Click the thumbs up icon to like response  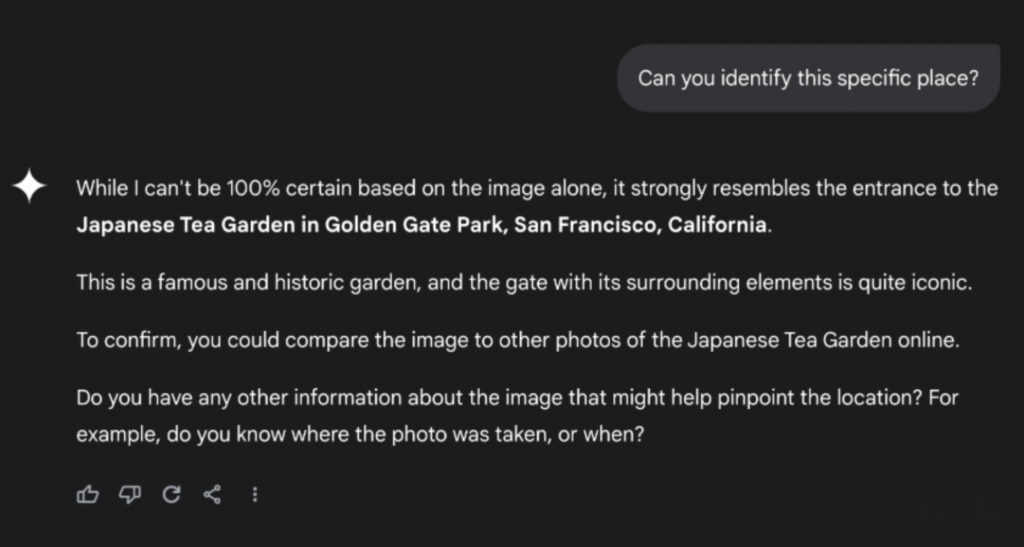(88, 494)
